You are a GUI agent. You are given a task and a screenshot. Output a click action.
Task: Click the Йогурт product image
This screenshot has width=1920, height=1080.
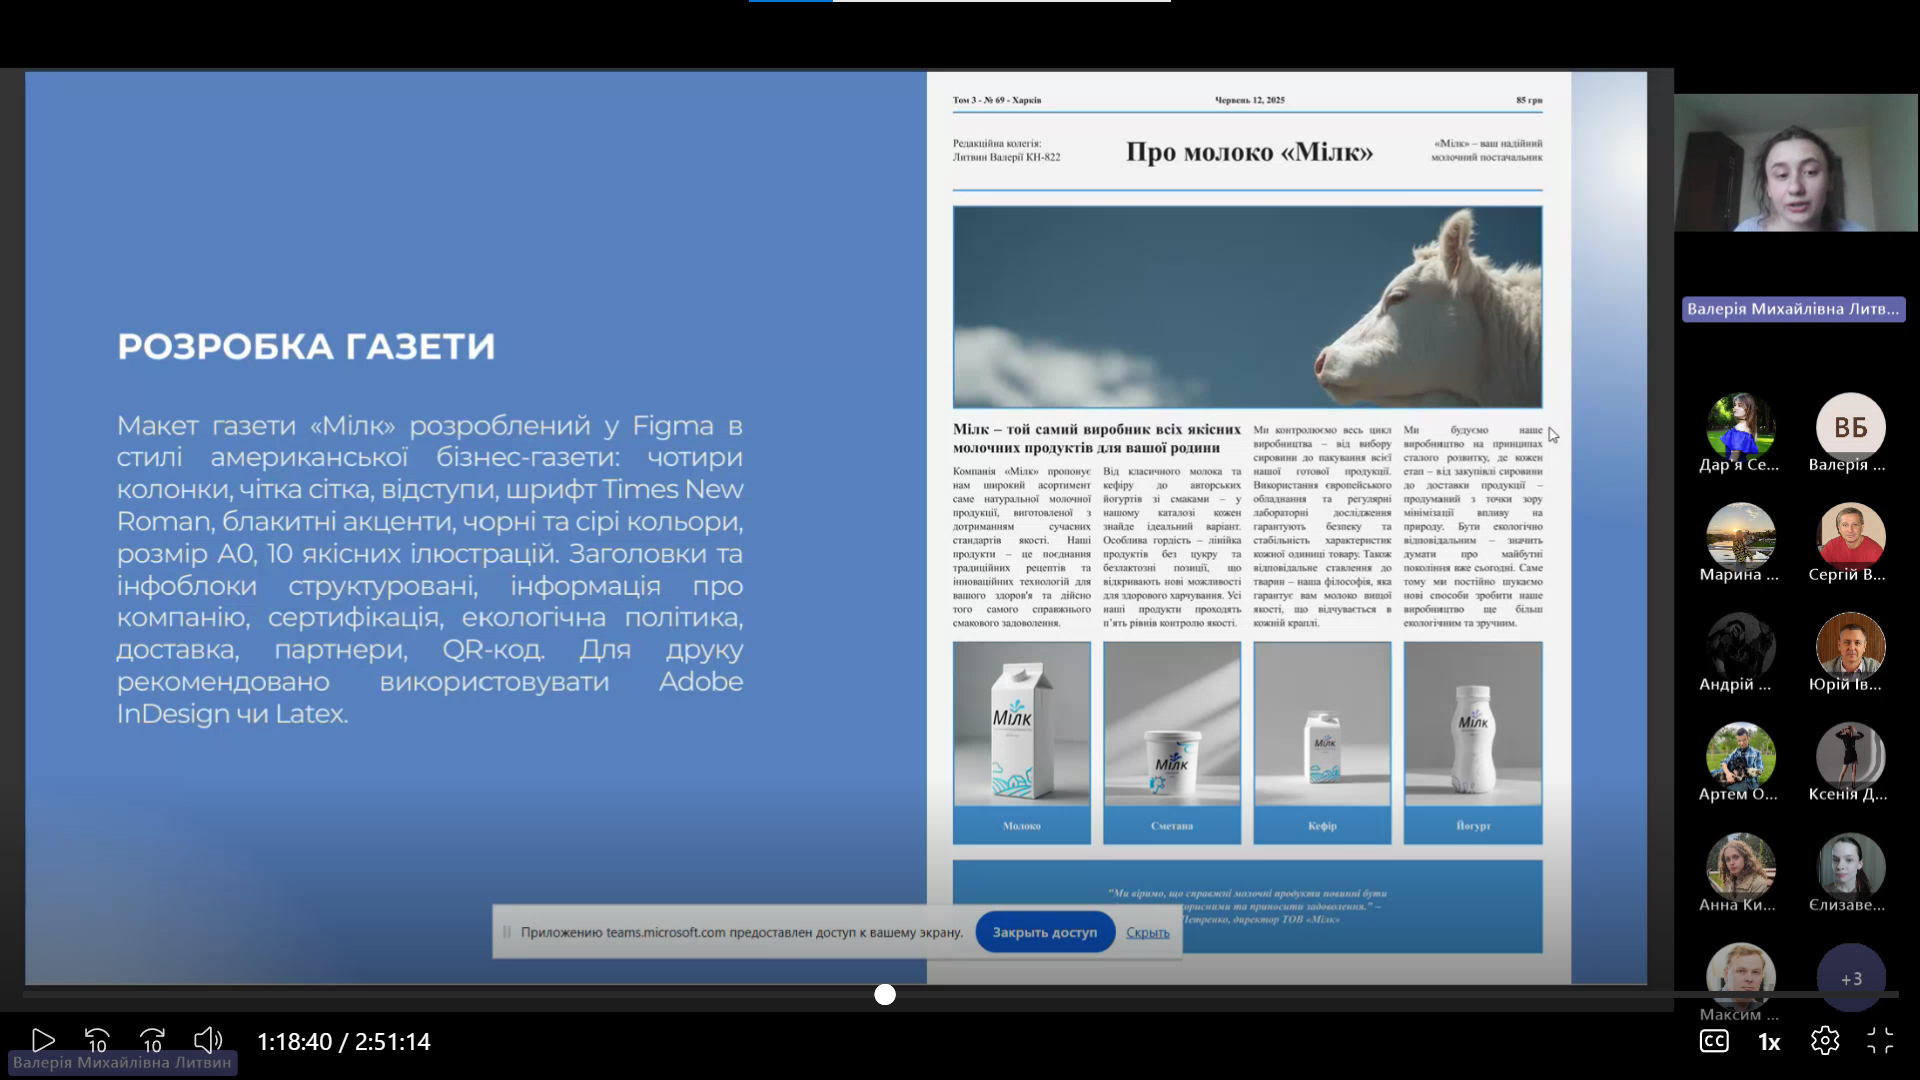pyautogui.click(x=1473, y=724)
